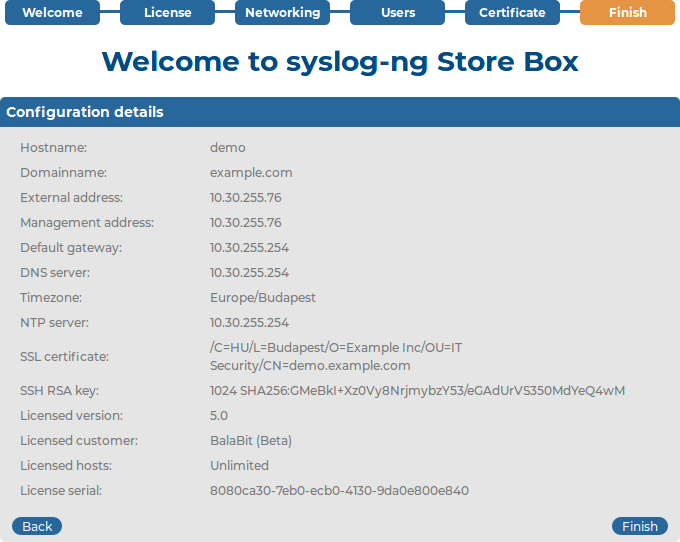Screen dimensions: 680x542
Task: Click the 'Timezone:' label
Action: pyautogui.click(x=51, y=297)
